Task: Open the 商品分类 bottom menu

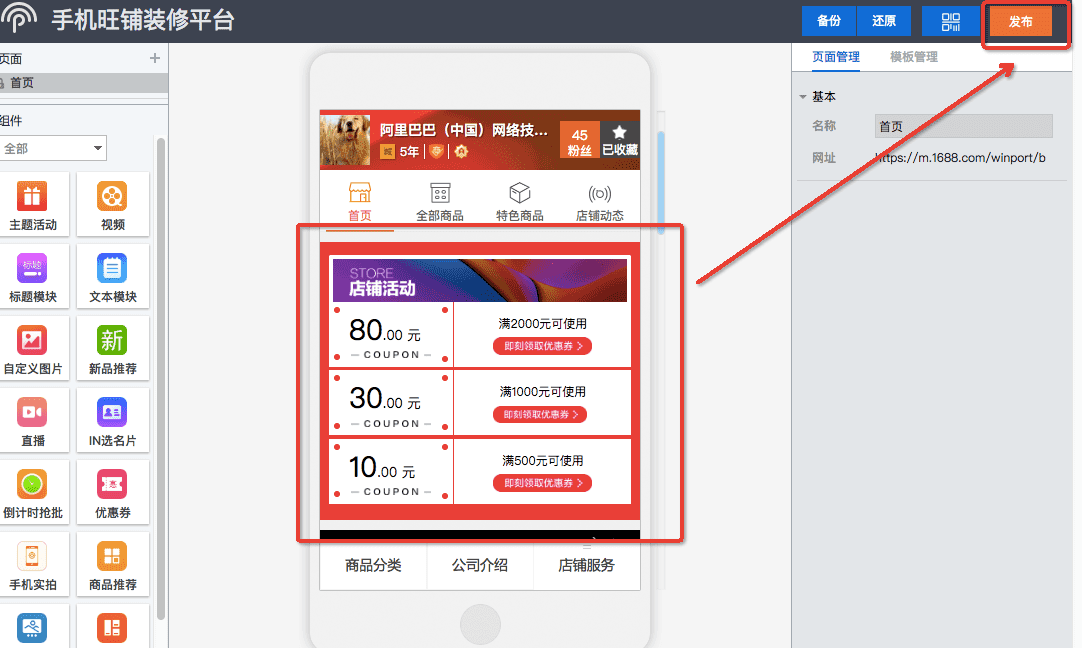Action: 373,565
